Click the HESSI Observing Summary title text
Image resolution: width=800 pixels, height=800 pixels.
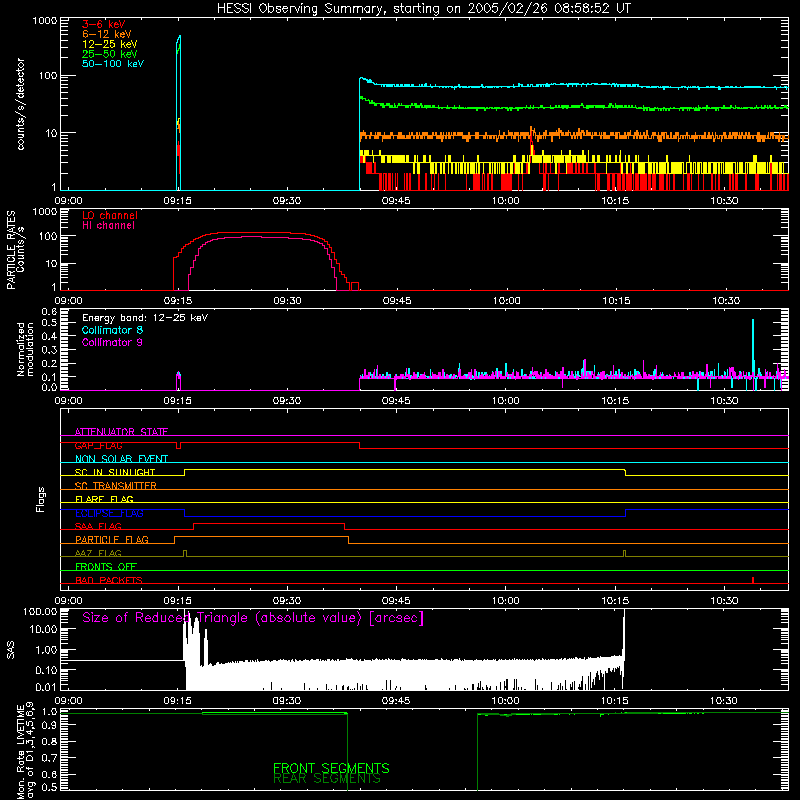coord(423,9)
